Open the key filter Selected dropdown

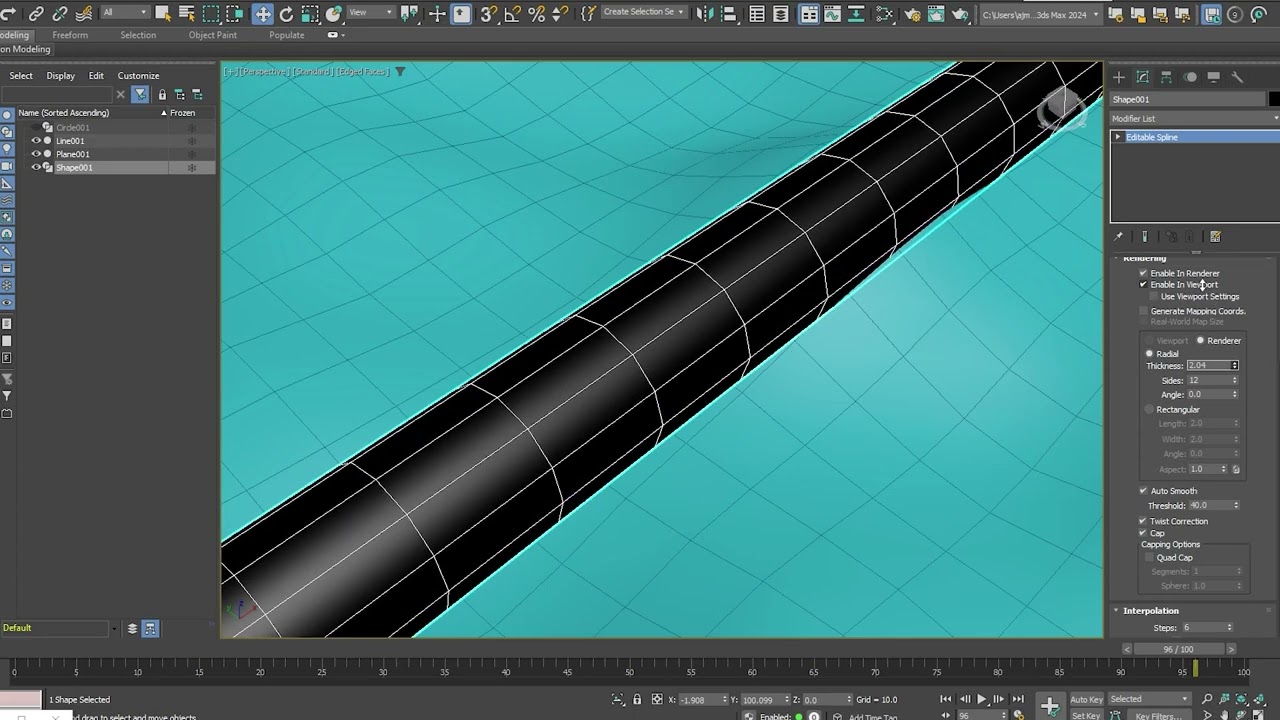point(1149,699)
